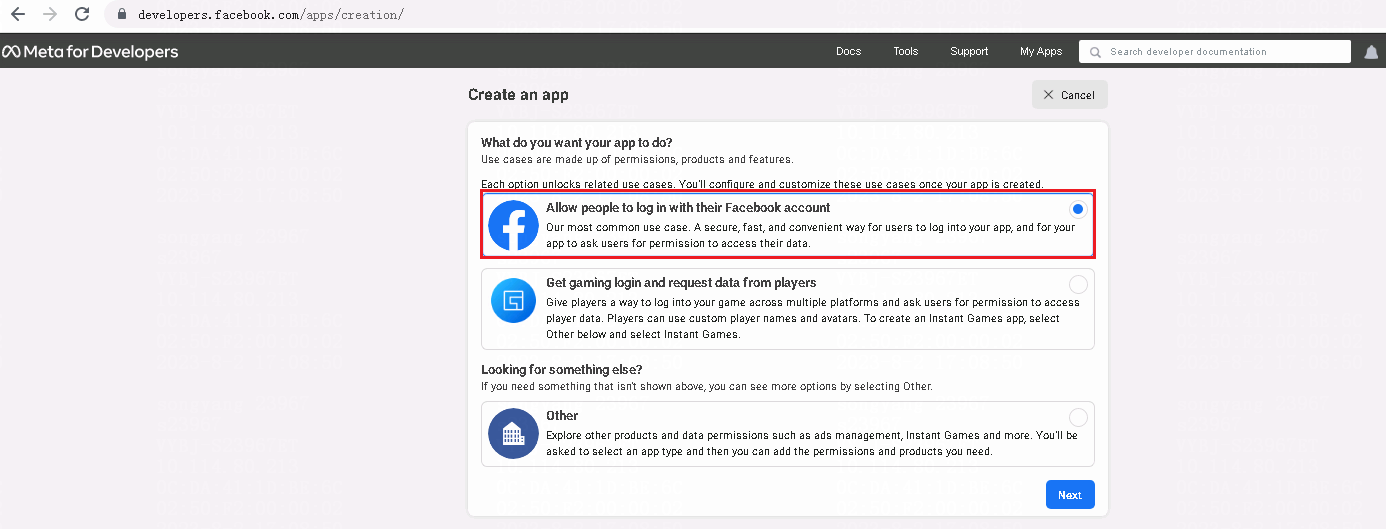Open the Support menu
1386x529 pixels.
click(x=969, y=51)
